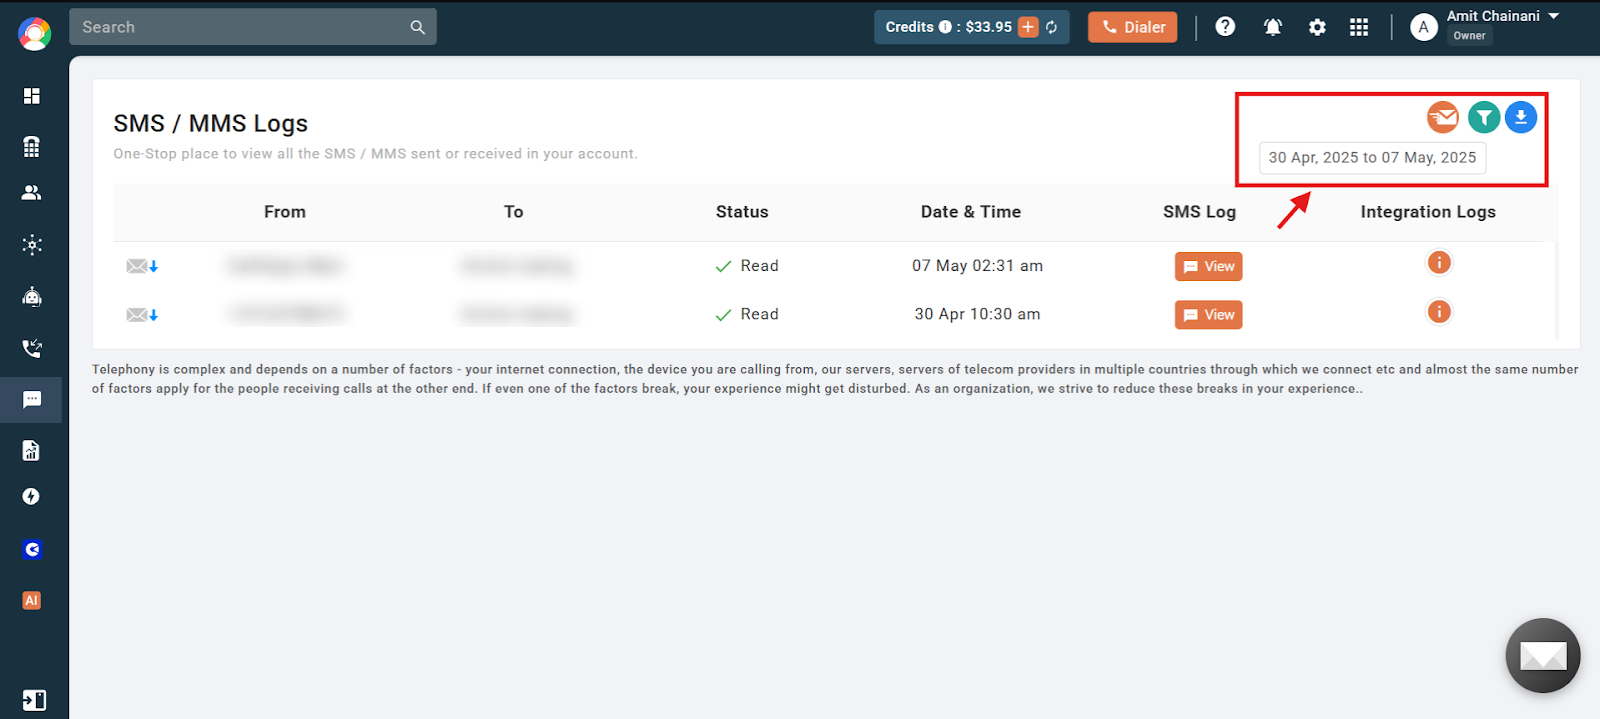Click the Integration Logs column header
1600x719 pixels.
pyautogui.click(x=1428, y=212)
